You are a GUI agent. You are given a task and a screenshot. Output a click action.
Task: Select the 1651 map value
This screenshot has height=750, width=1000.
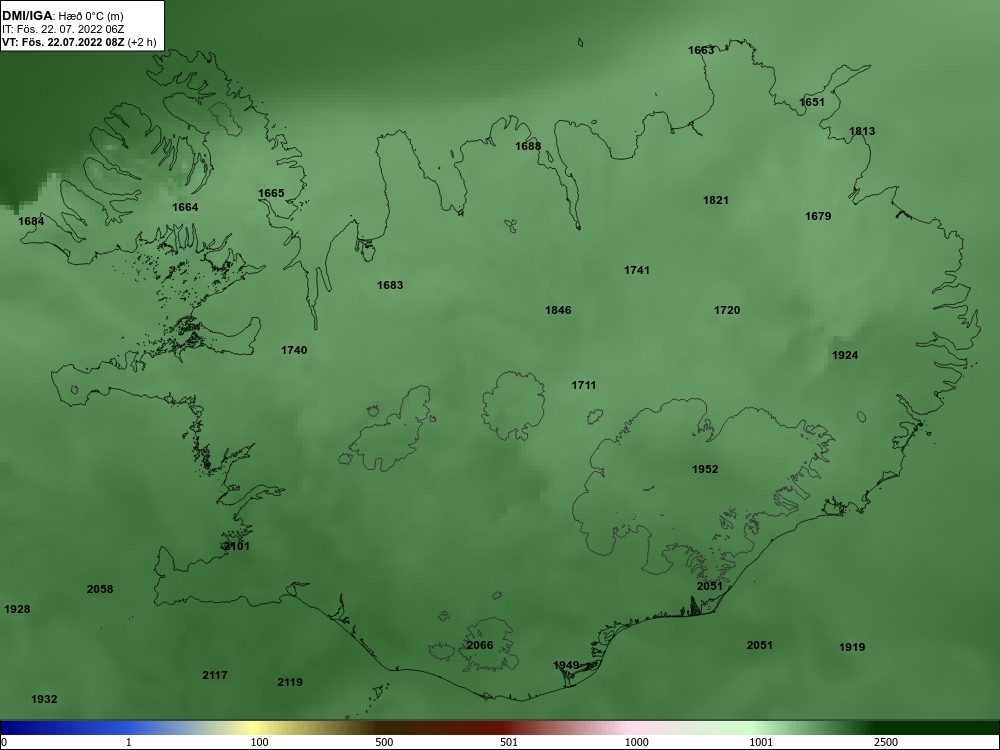pyautogui.click(x=812, y=102)
